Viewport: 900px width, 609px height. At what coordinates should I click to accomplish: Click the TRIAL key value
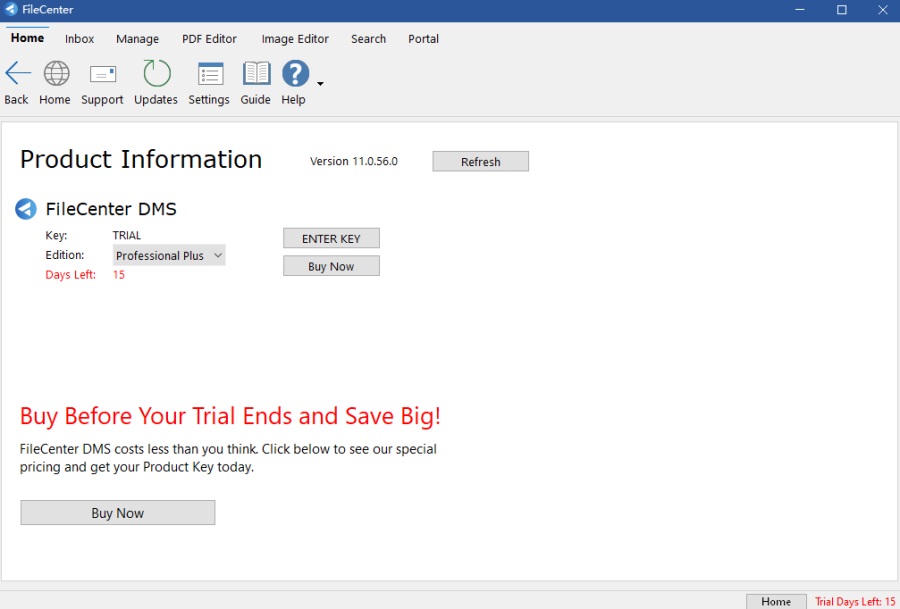pyautogui.click(x=126, y=235)
